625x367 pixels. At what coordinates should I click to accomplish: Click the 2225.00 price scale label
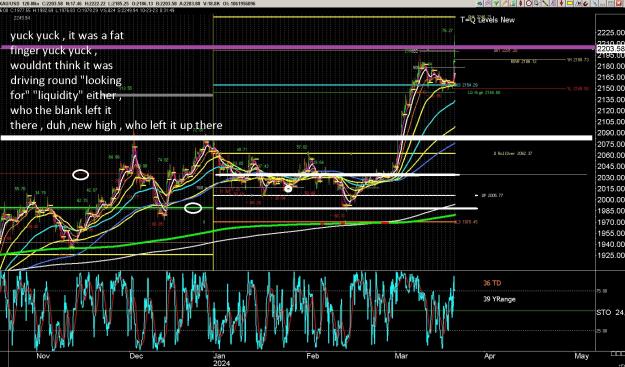click(x=610, y=33)
